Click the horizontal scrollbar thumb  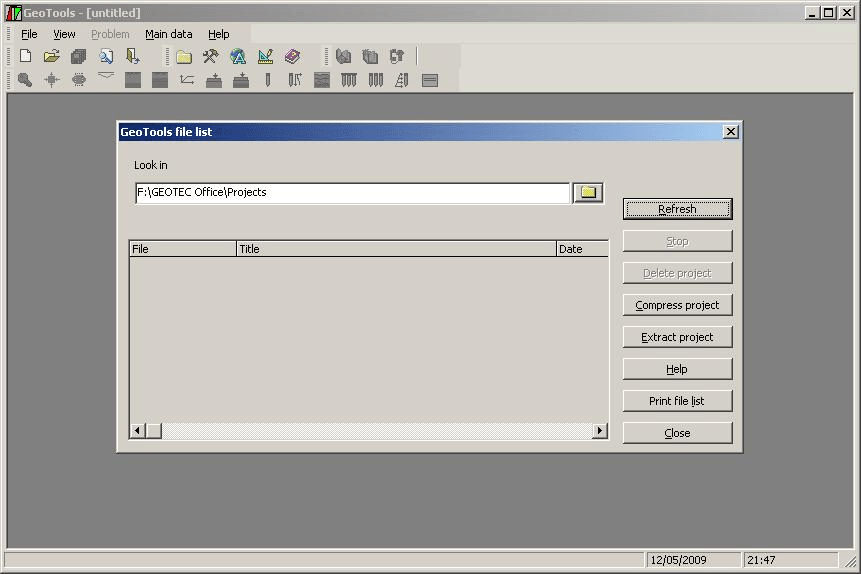154,431
